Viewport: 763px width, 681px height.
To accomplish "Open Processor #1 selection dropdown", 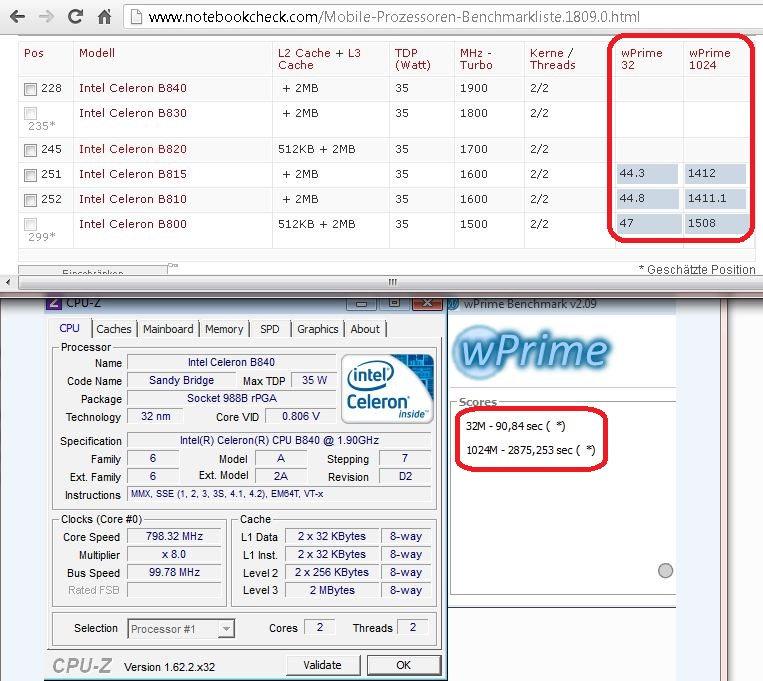I will point(181,629).
